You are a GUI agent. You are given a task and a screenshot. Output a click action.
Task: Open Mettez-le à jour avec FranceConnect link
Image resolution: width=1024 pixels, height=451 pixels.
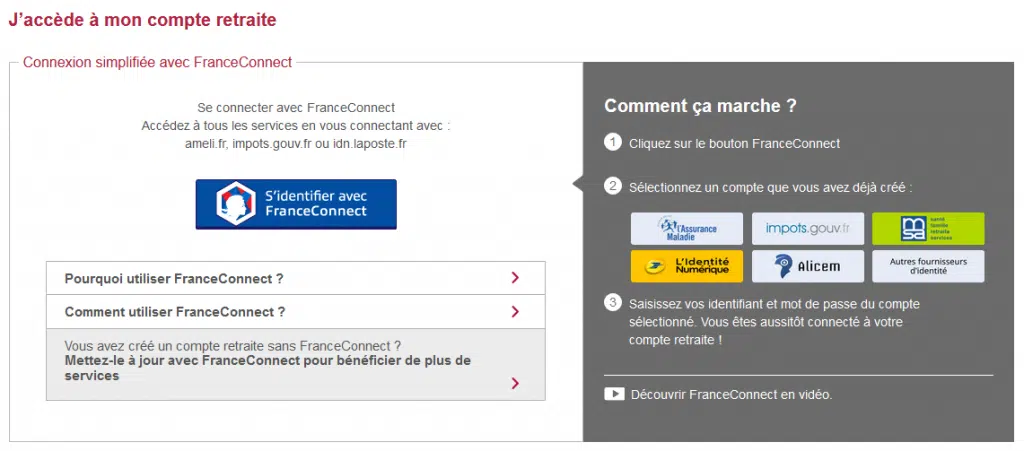[x=268, y=368]
